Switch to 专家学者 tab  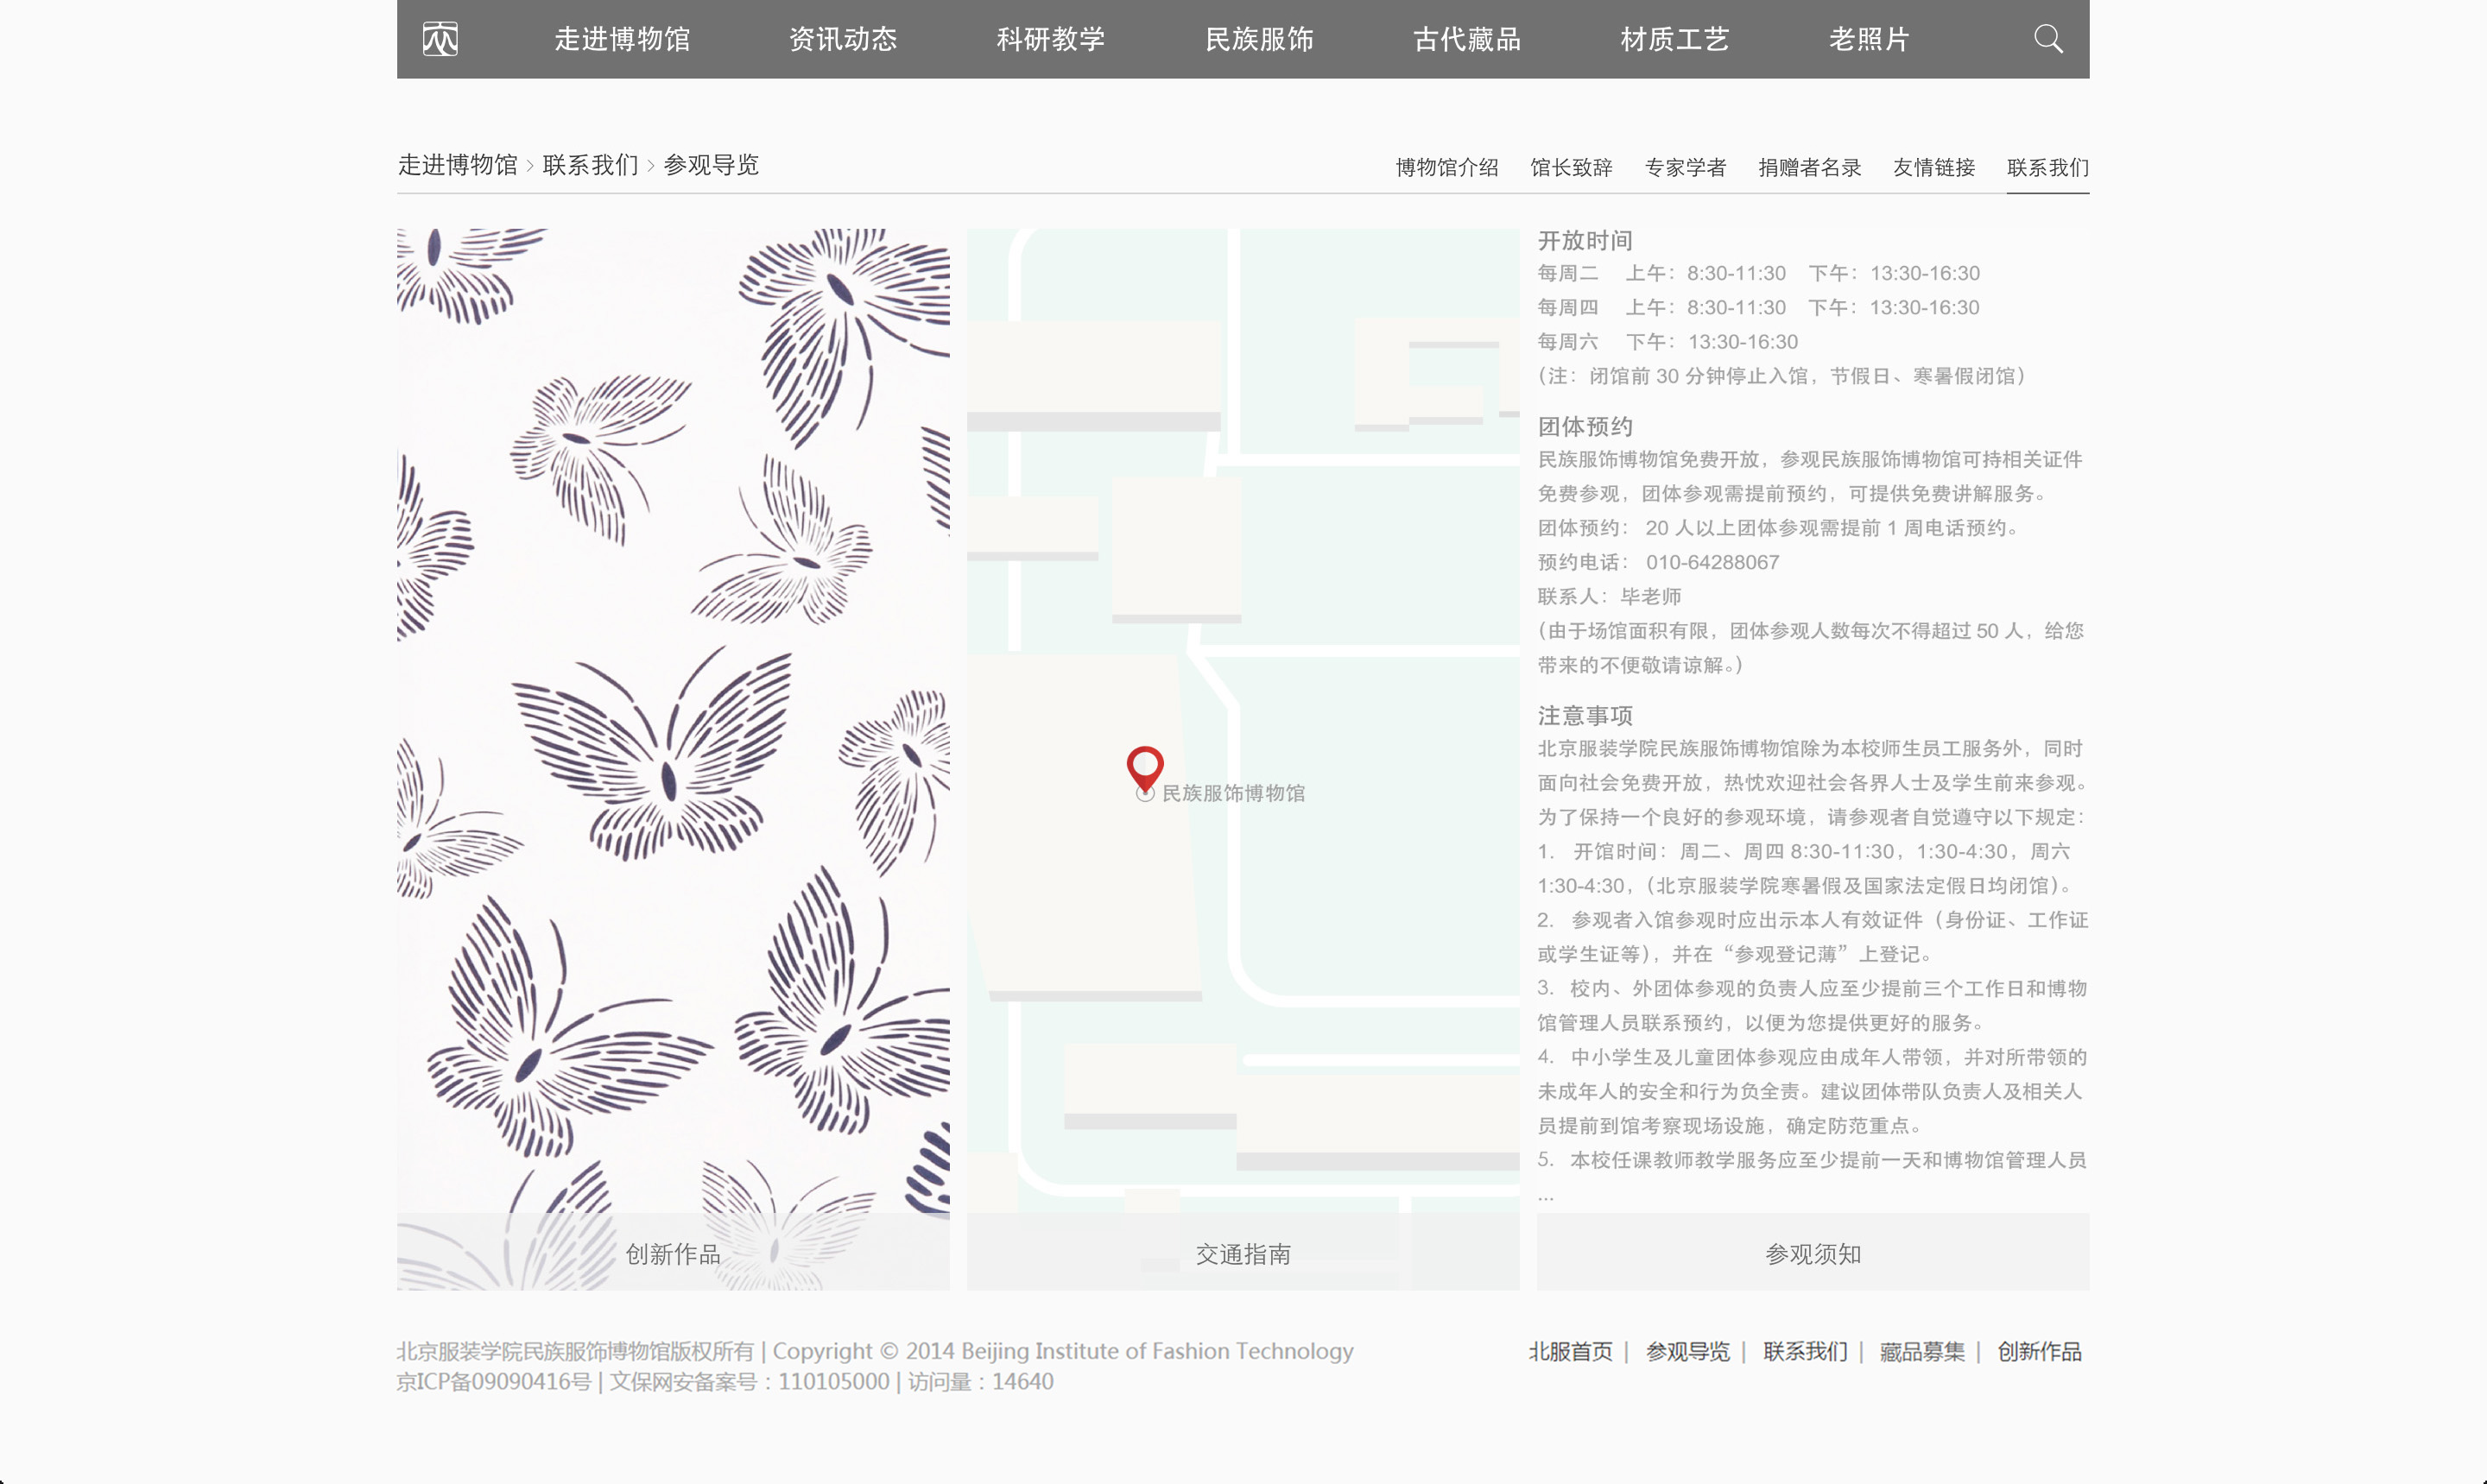pyautogui.click(x=1686, y=167)
